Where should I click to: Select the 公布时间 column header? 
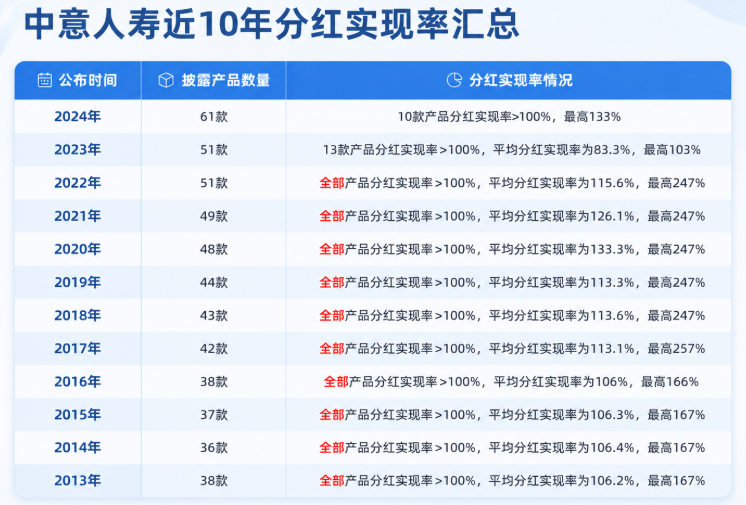[78, 80]
